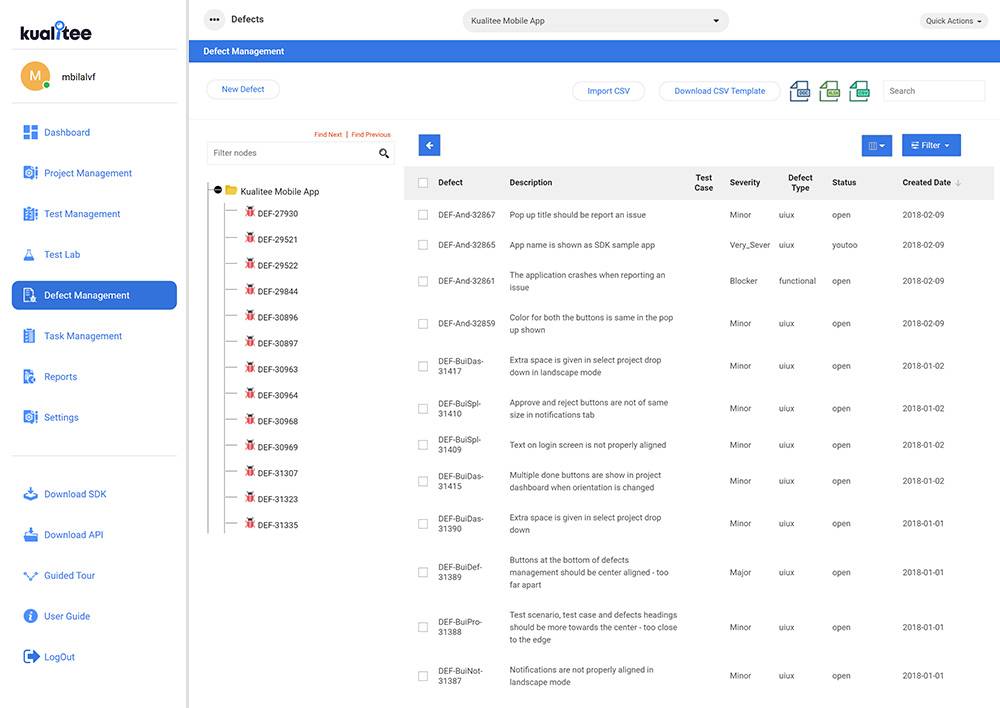The height and width of the screenshot is (708, 1000).
Task: Click the first dark blue export file icon
Action: (799, 91)
